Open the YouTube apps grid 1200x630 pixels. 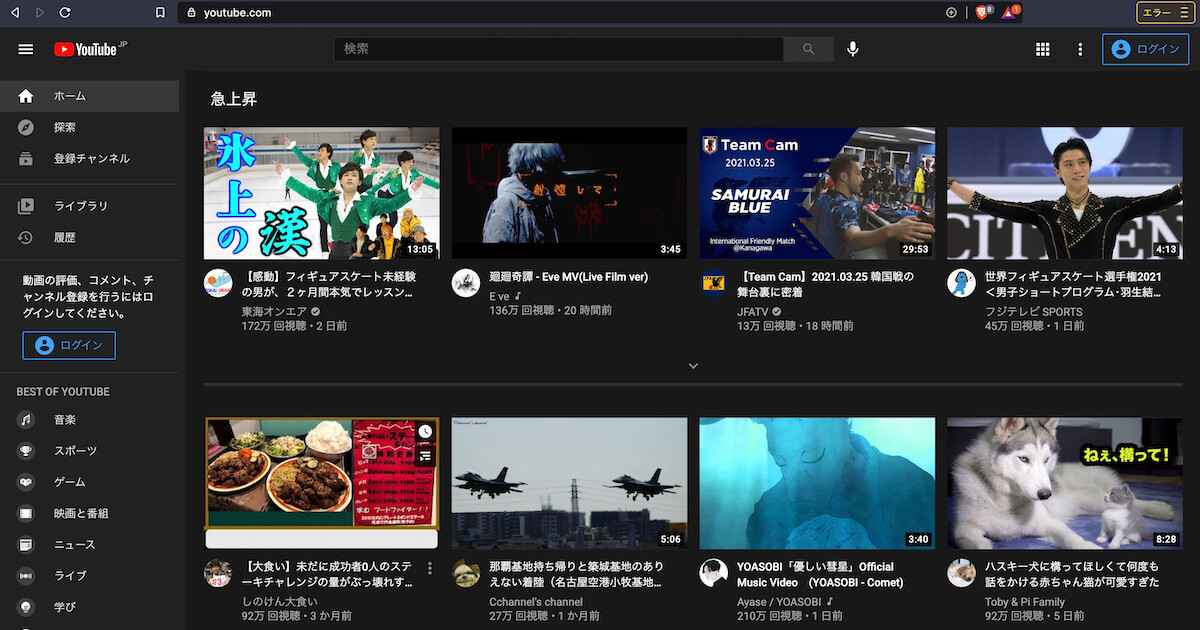[x=1043, y=48]
